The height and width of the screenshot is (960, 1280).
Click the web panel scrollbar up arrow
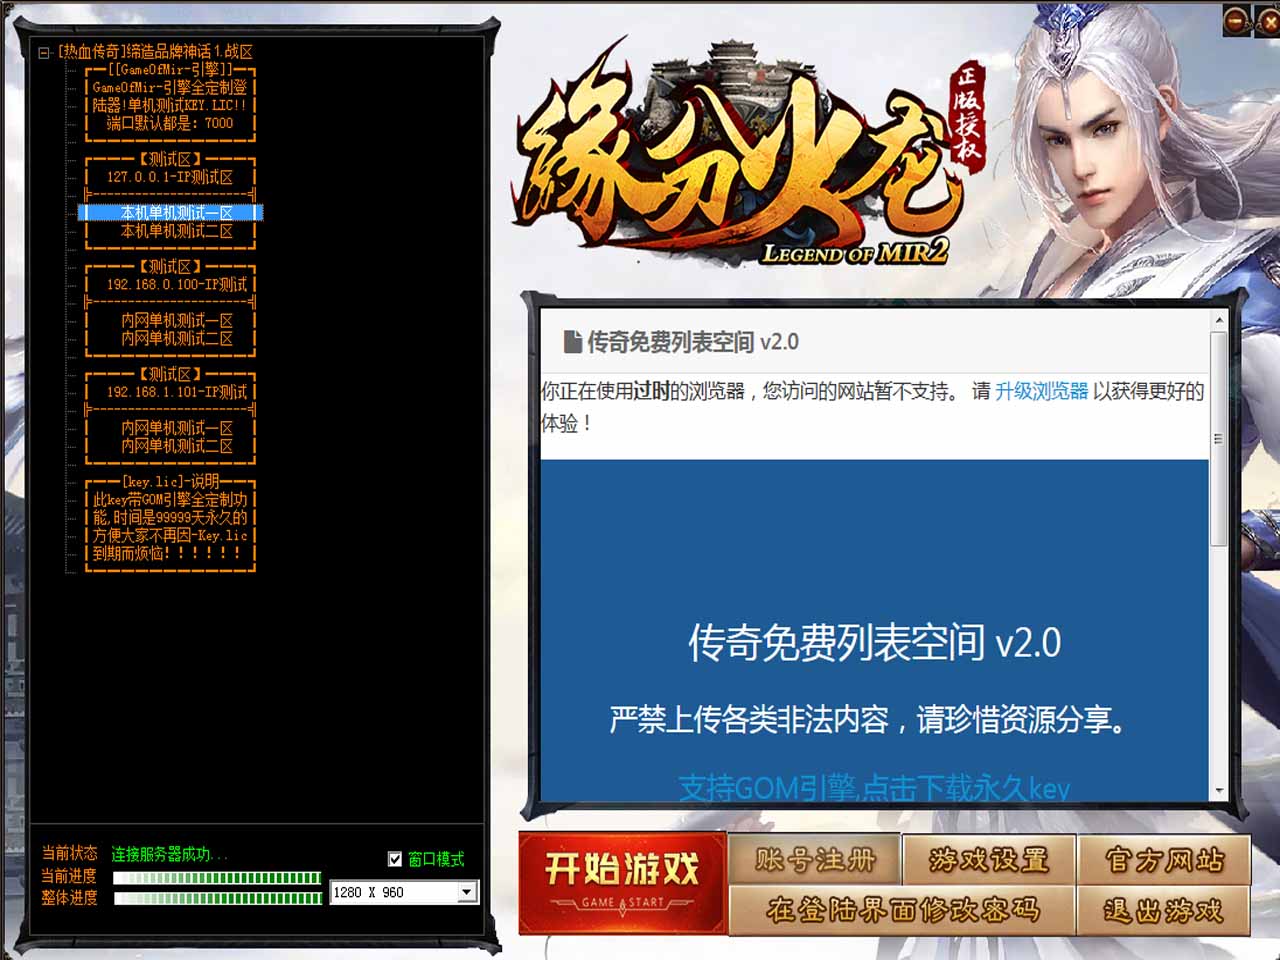1218,320
